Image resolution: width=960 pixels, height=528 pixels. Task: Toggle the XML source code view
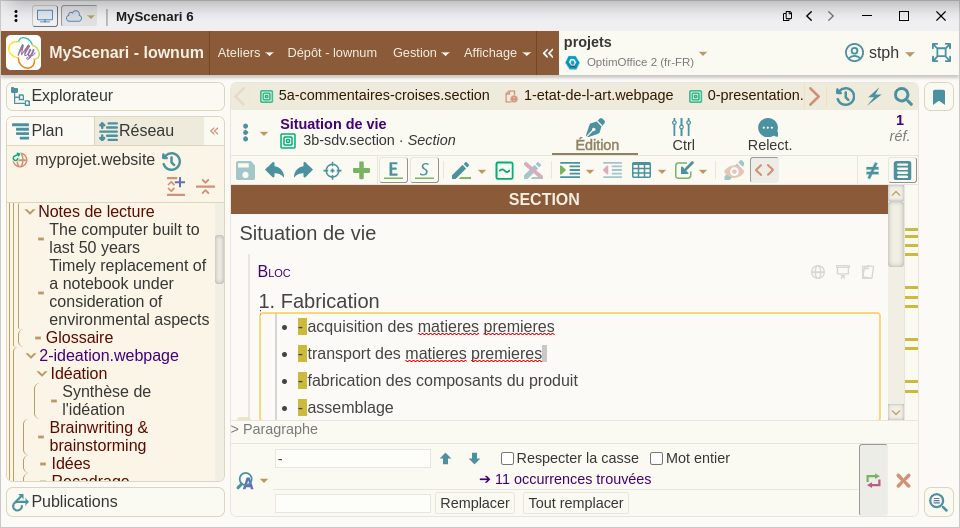[x=765, y=170]
